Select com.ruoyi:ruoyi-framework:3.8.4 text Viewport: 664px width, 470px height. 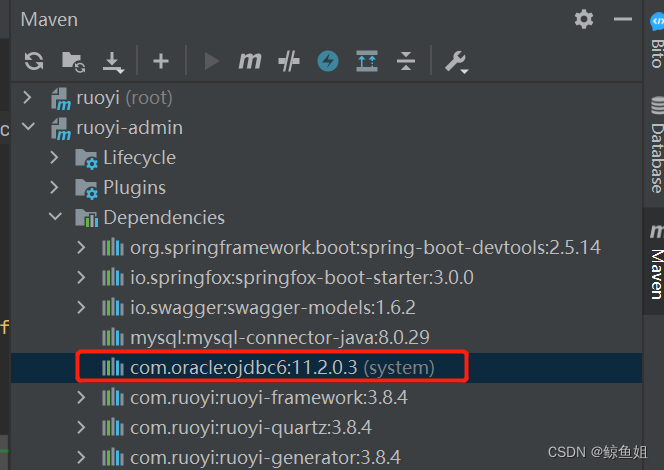point(268,398)
